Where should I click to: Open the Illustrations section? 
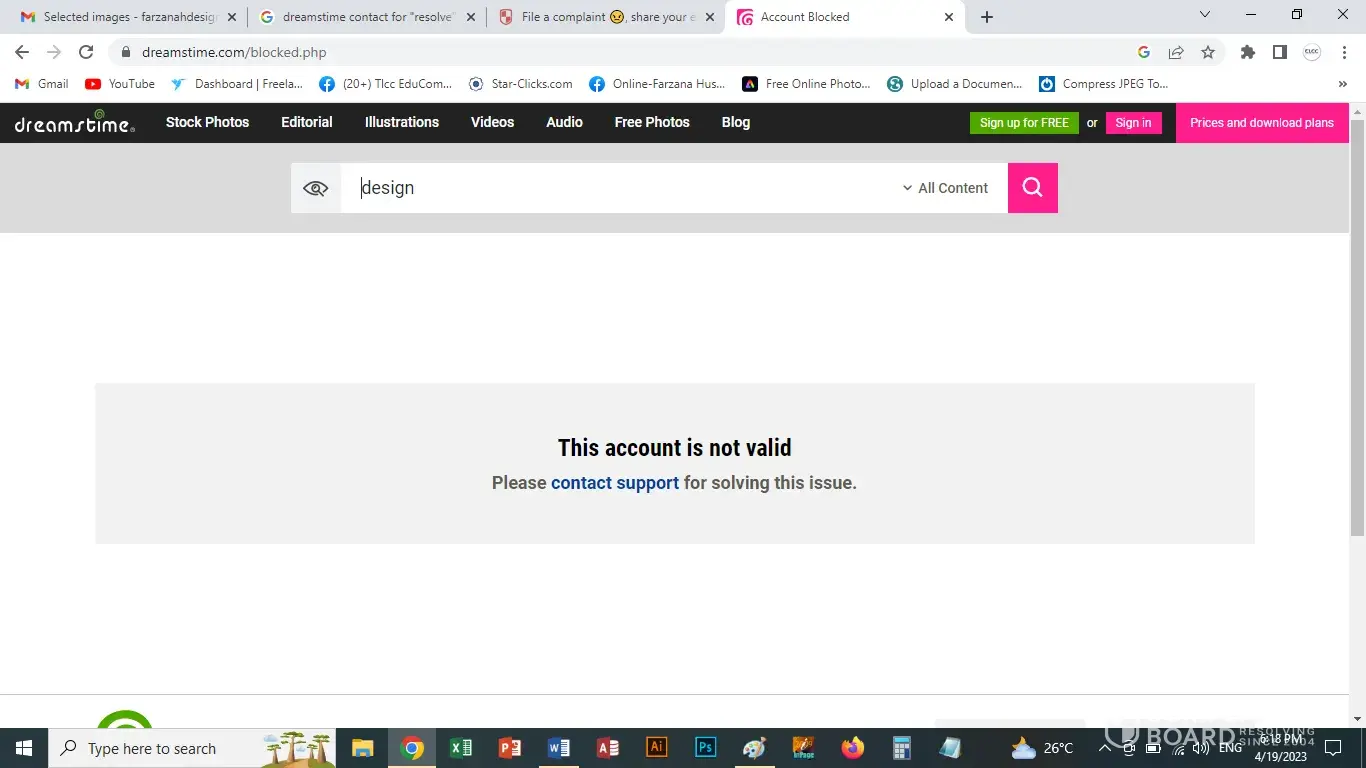coord(402,122)
